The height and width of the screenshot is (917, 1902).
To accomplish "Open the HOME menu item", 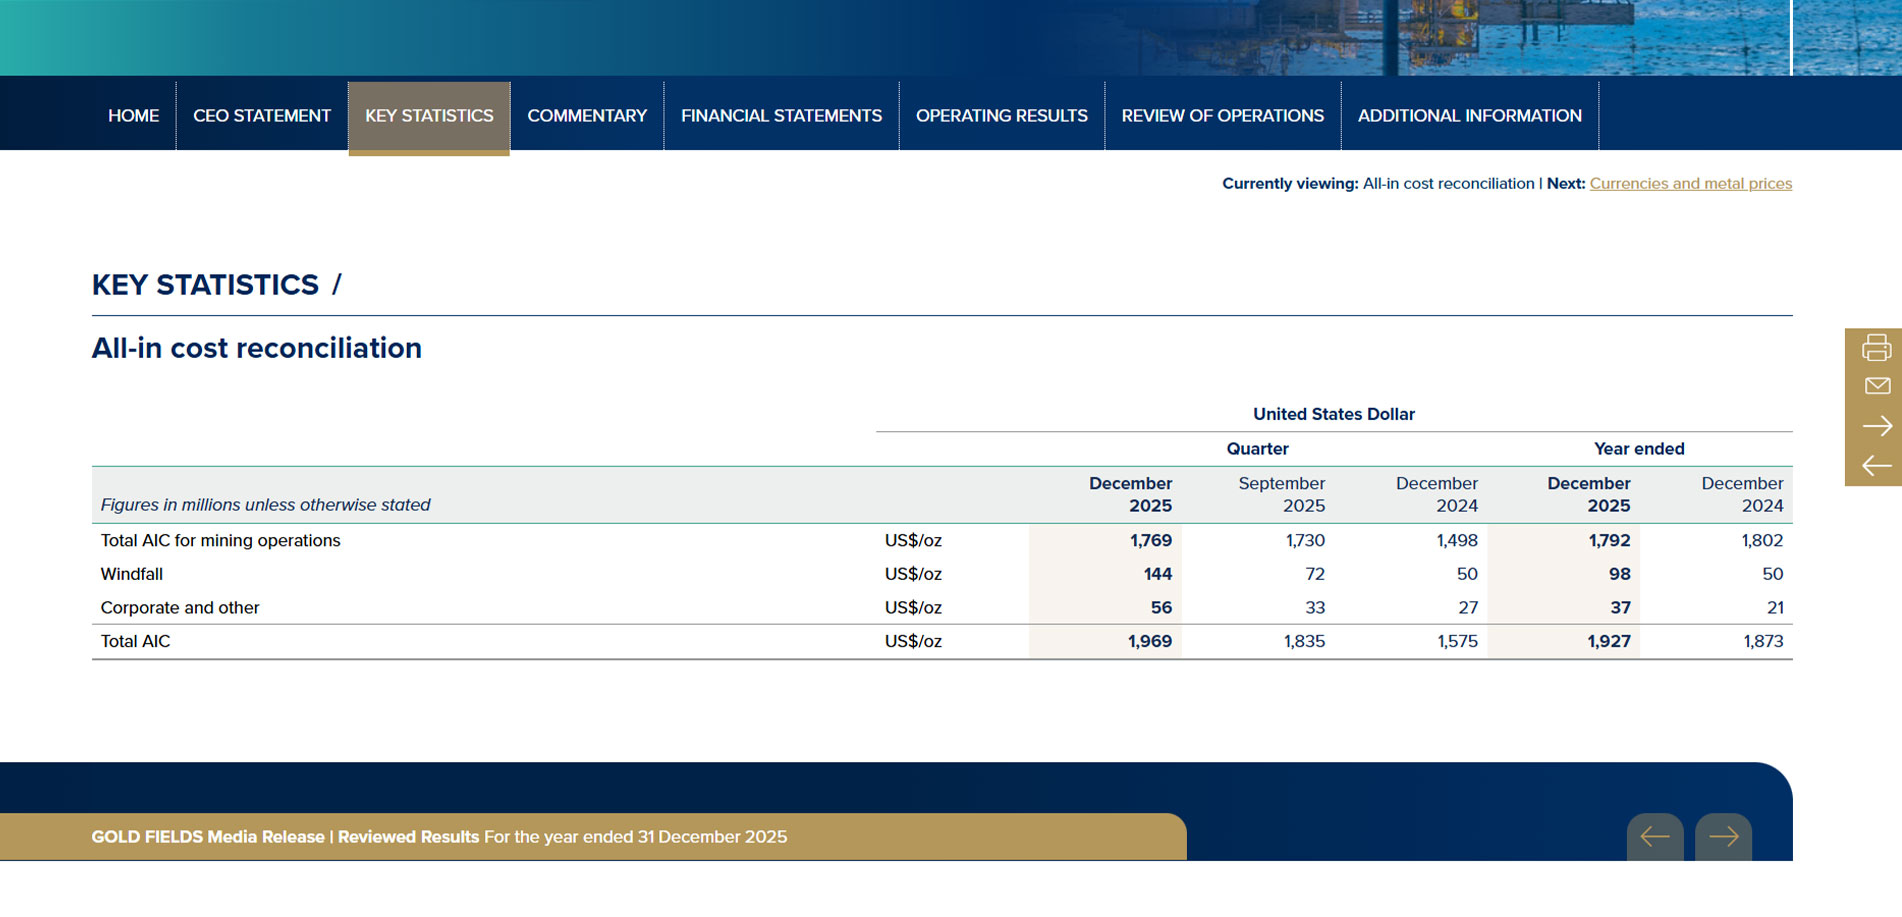I will click(x=133, y=116).
